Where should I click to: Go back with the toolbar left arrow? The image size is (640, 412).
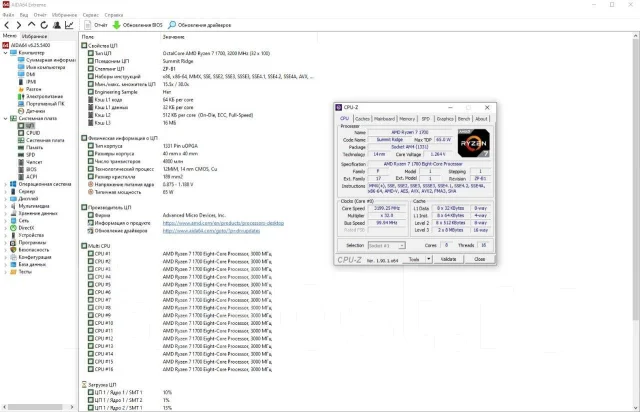[7, 25]
